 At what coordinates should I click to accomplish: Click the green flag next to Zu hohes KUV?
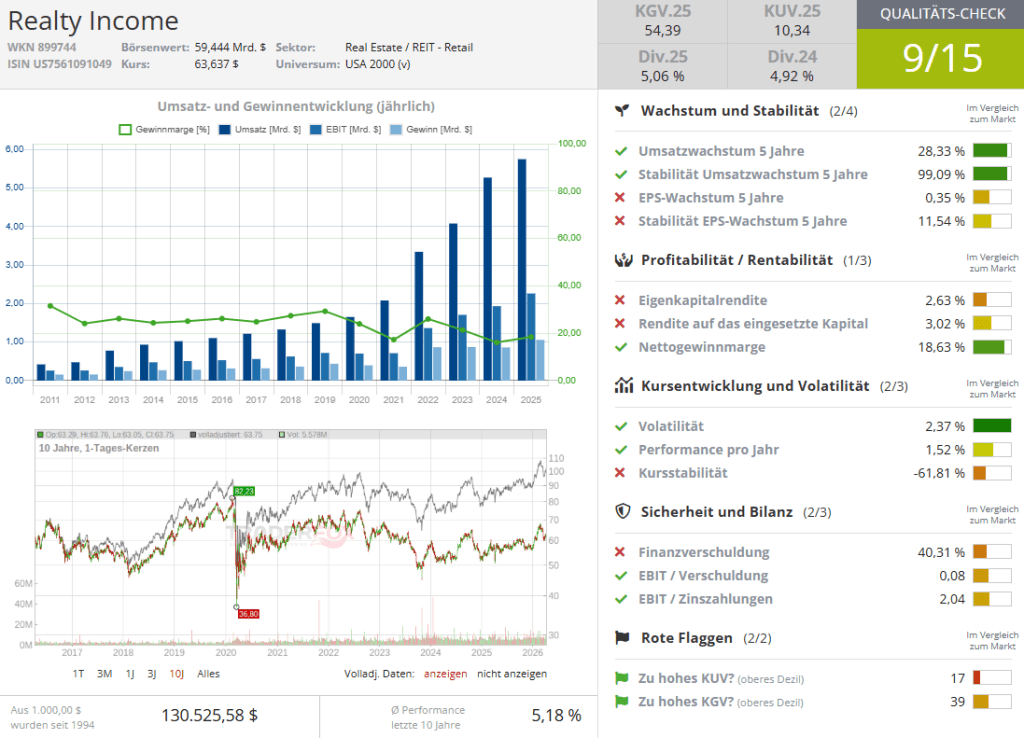tap(622, 679)
